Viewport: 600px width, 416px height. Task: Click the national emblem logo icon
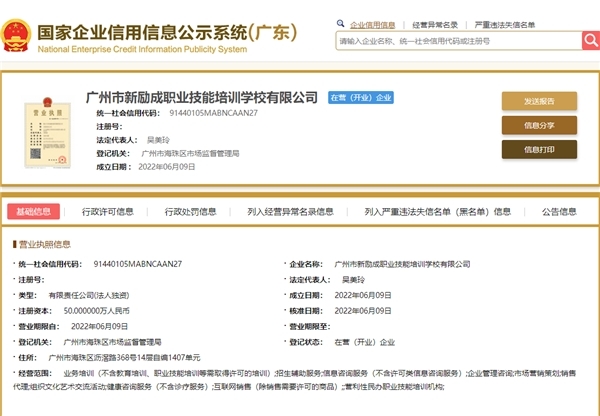16,36
